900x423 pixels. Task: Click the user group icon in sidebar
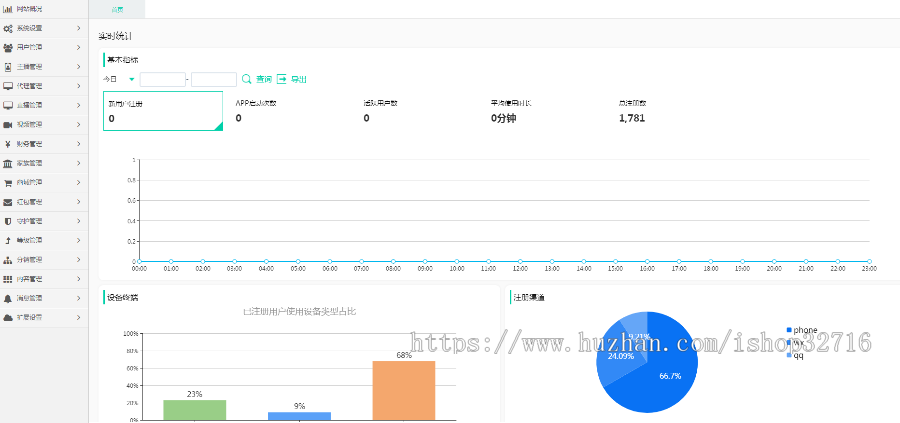[8, 48]
